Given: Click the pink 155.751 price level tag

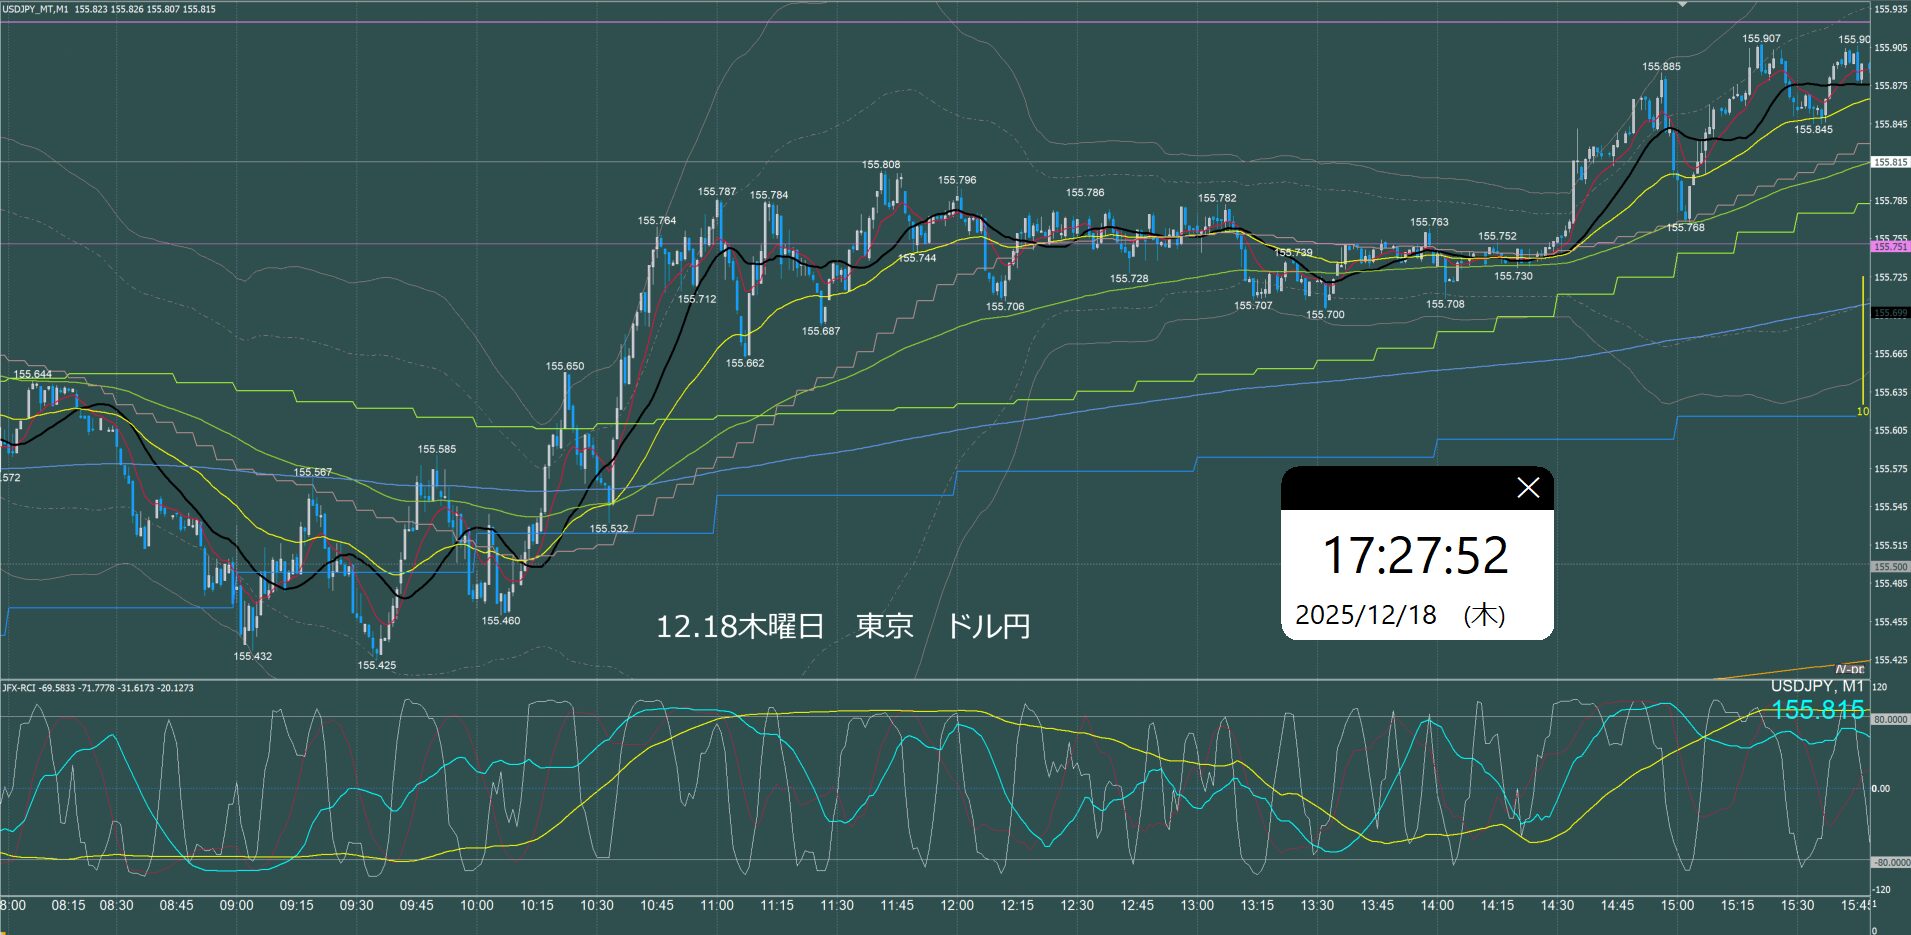Looking at the screenshot, I should click(1890, 246).
